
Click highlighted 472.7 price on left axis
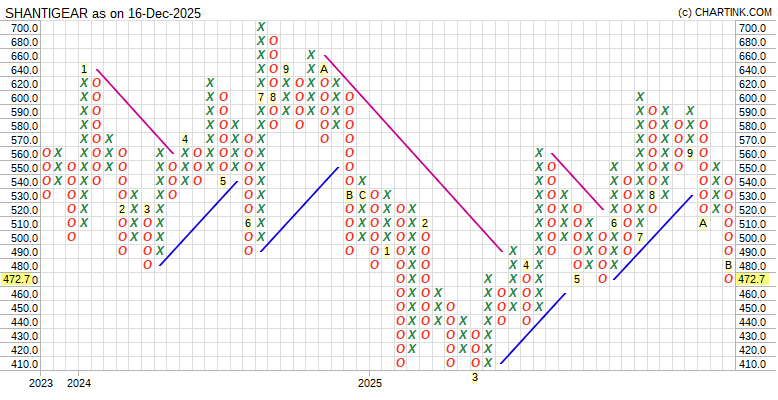[x=20, y=279]
